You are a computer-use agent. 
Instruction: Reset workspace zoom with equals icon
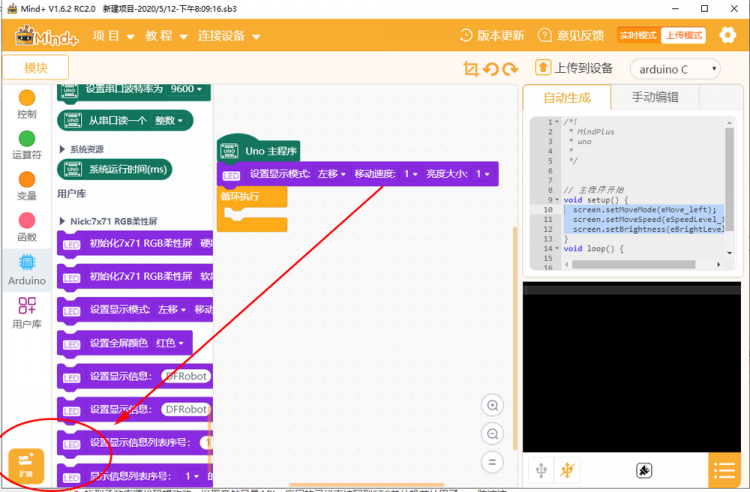(x=492, y=462)
